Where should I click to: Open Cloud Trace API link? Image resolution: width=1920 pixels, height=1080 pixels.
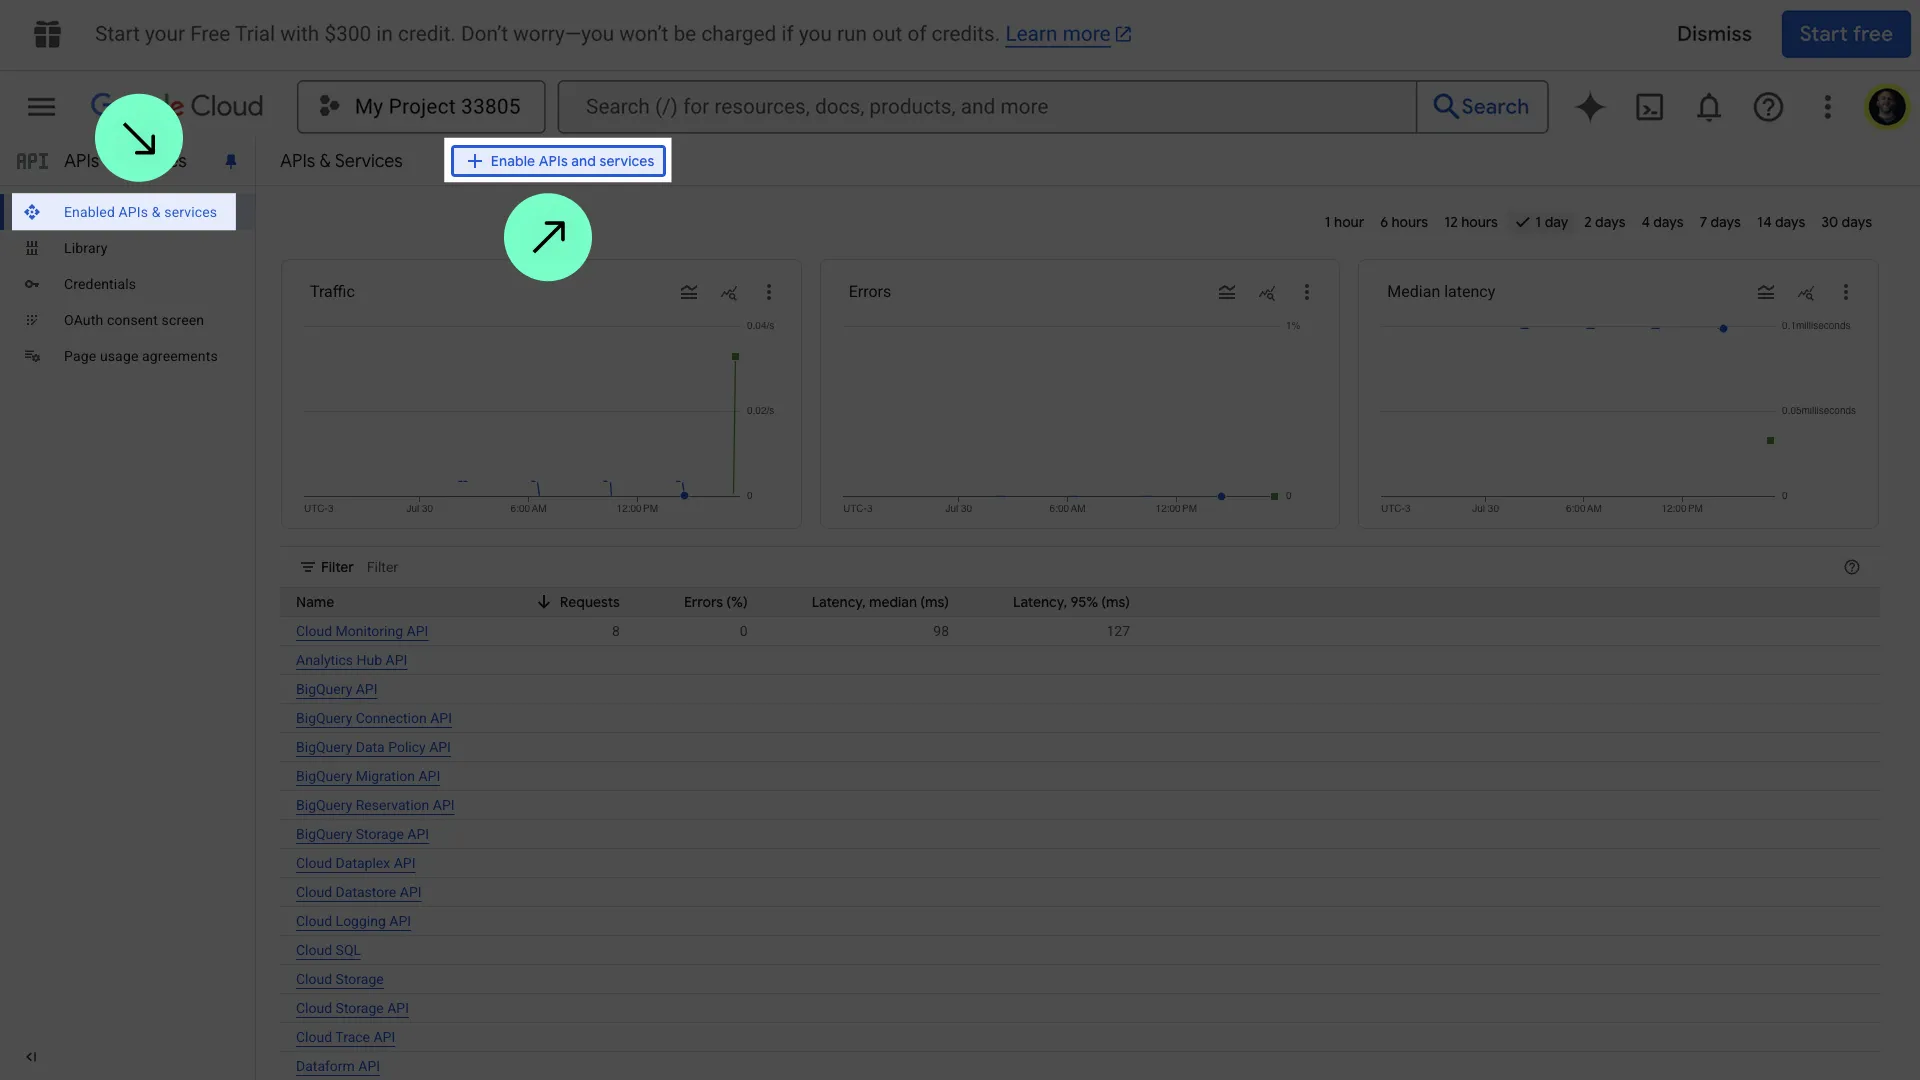tap(345, 1037)
